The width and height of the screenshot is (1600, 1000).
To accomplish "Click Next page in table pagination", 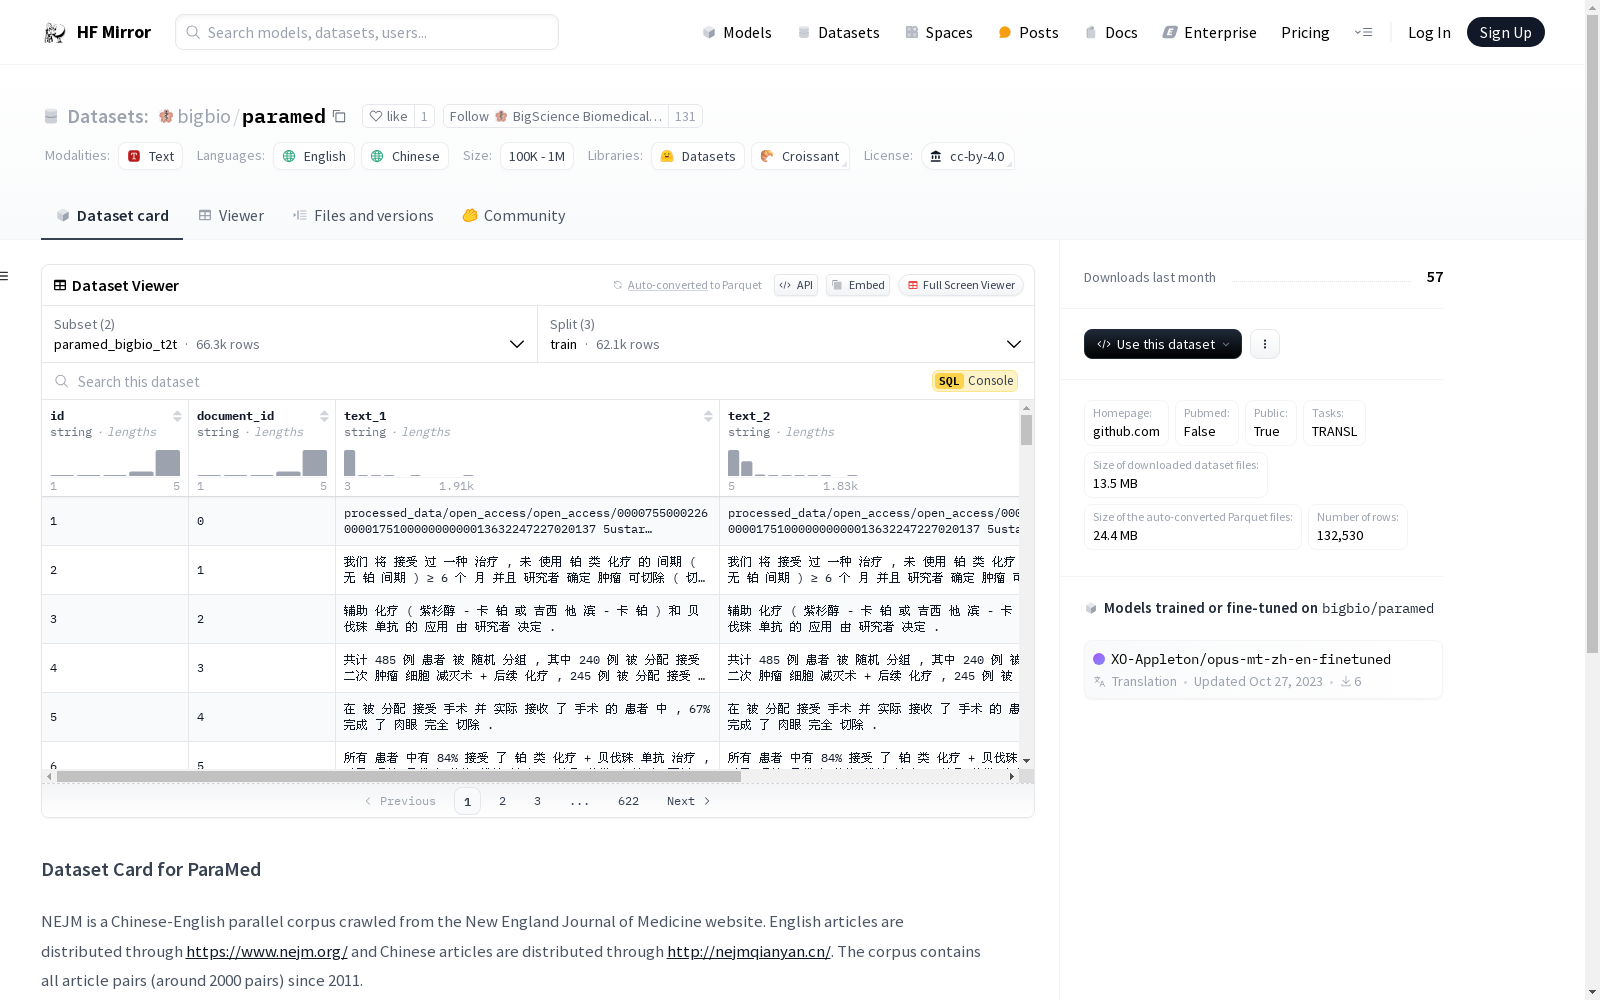I will (688, 801).
